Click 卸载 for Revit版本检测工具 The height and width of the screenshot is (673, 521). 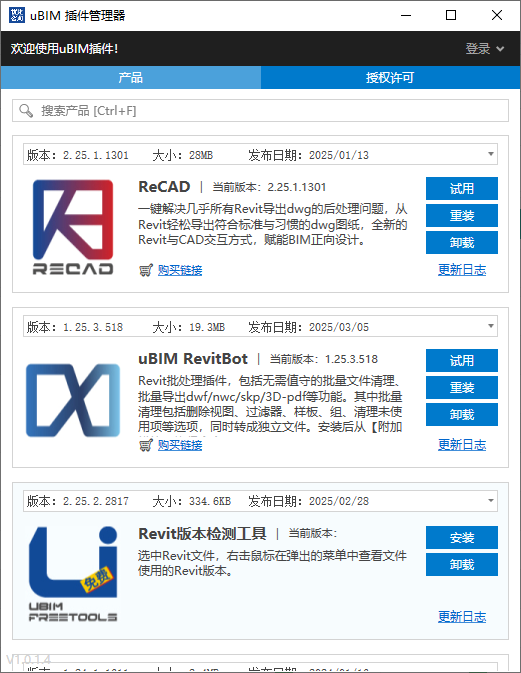(462, 564)
